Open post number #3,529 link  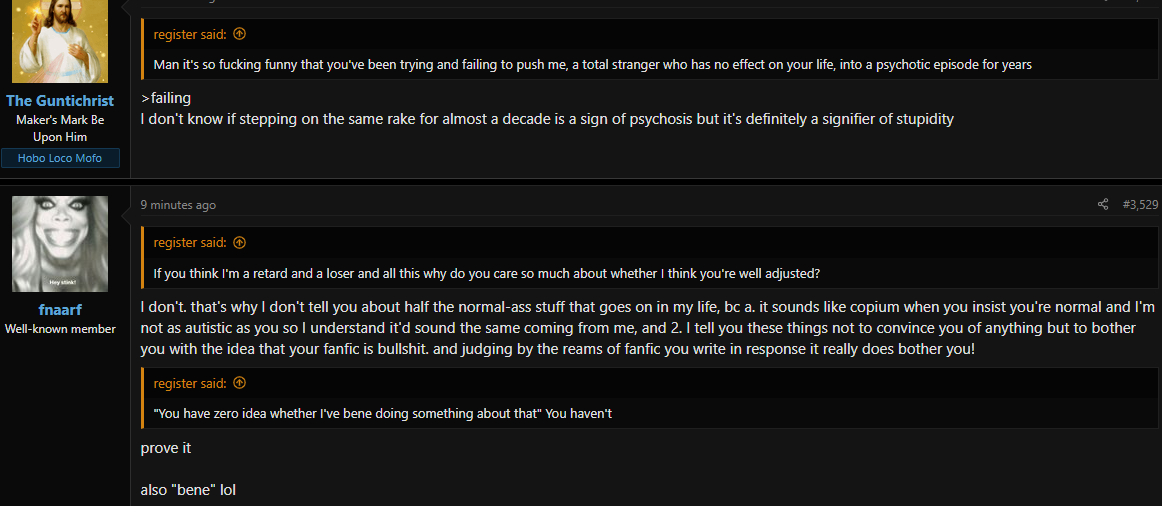1140,204
